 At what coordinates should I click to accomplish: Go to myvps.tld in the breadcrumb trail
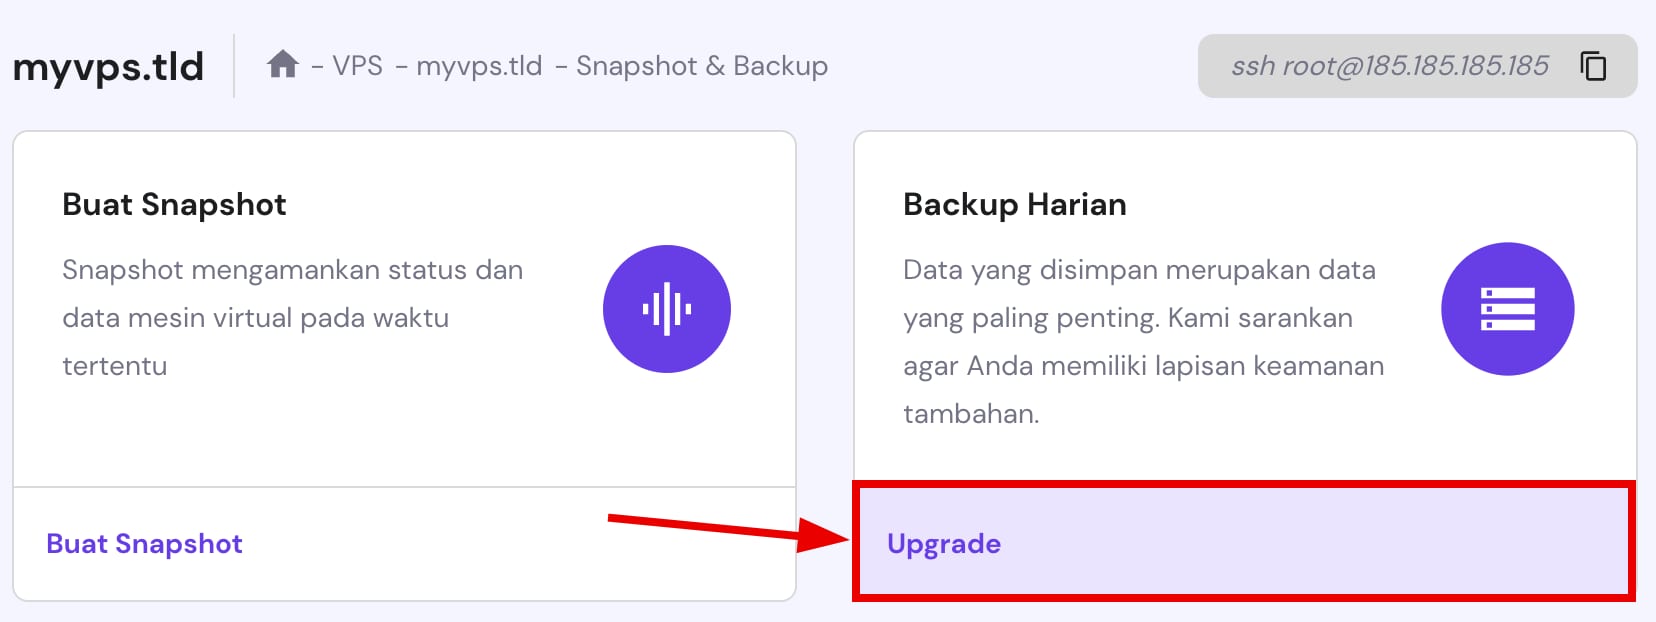point(479,66)
